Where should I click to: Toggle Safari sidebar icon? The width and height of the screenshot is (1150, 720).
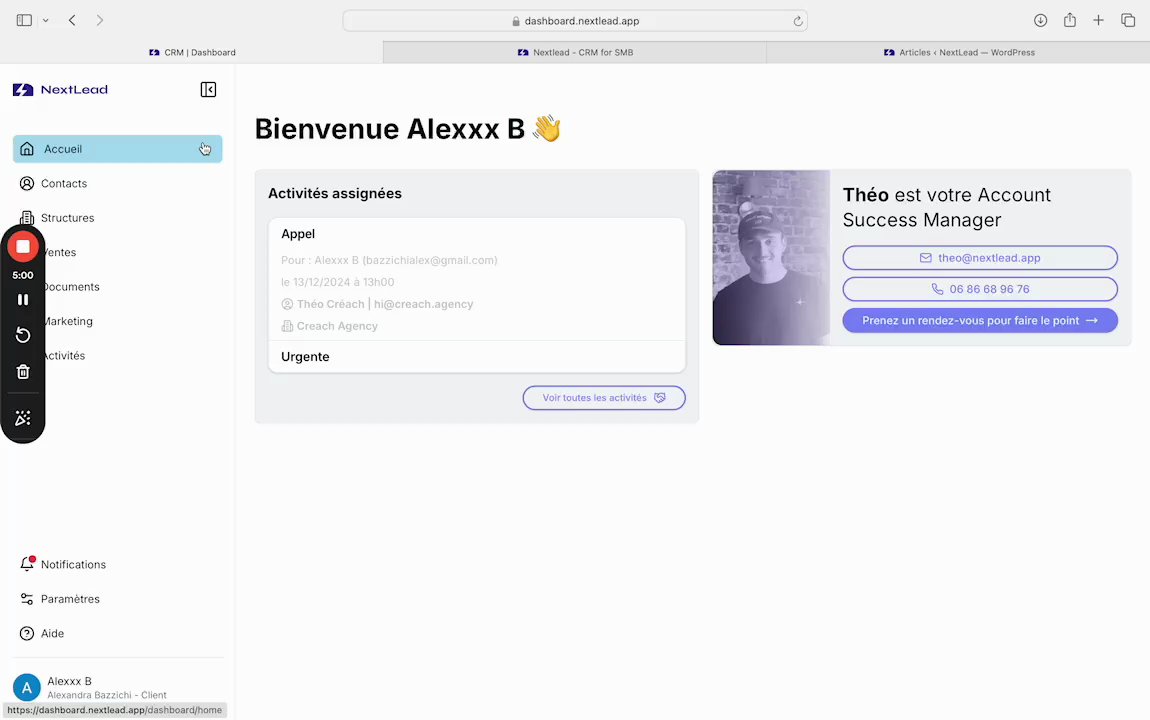tap(24, 21)
